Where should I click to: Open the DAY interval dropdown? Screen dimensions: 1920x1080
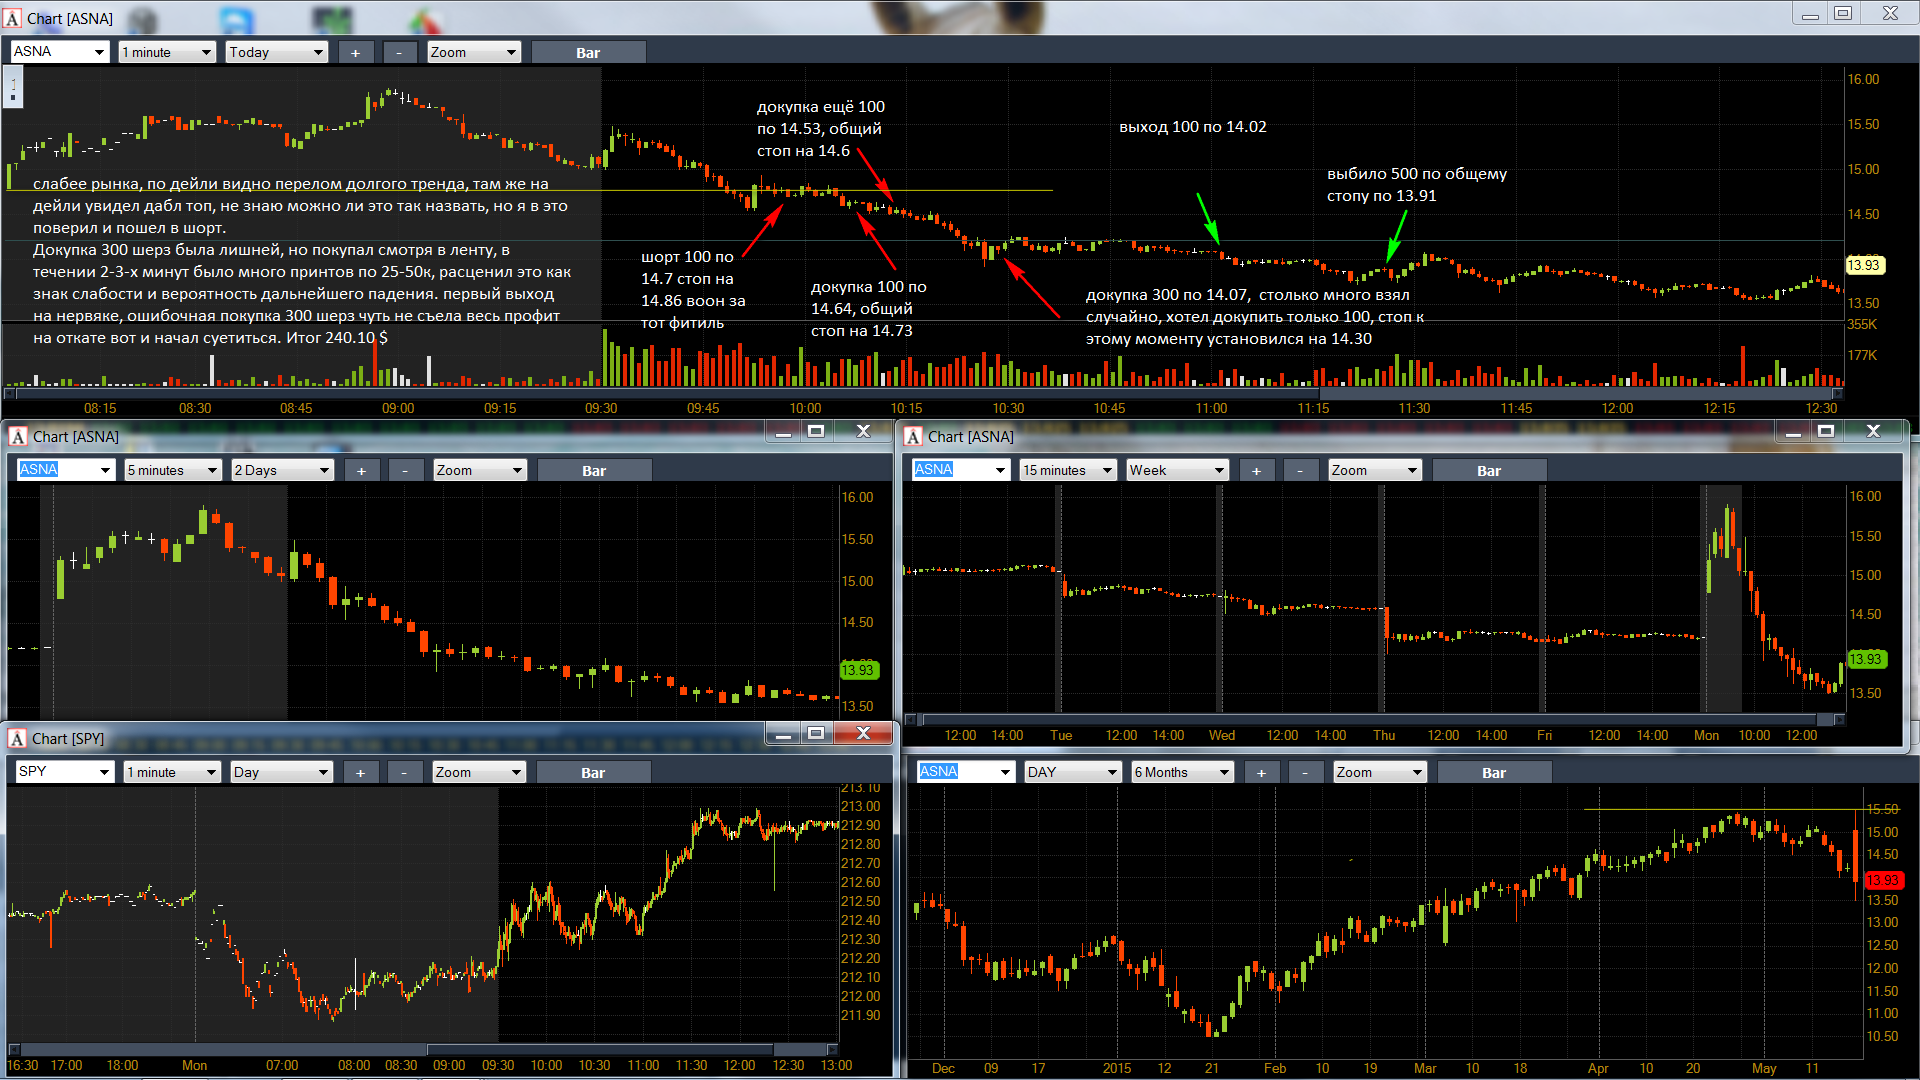(x=1072, y=772)
